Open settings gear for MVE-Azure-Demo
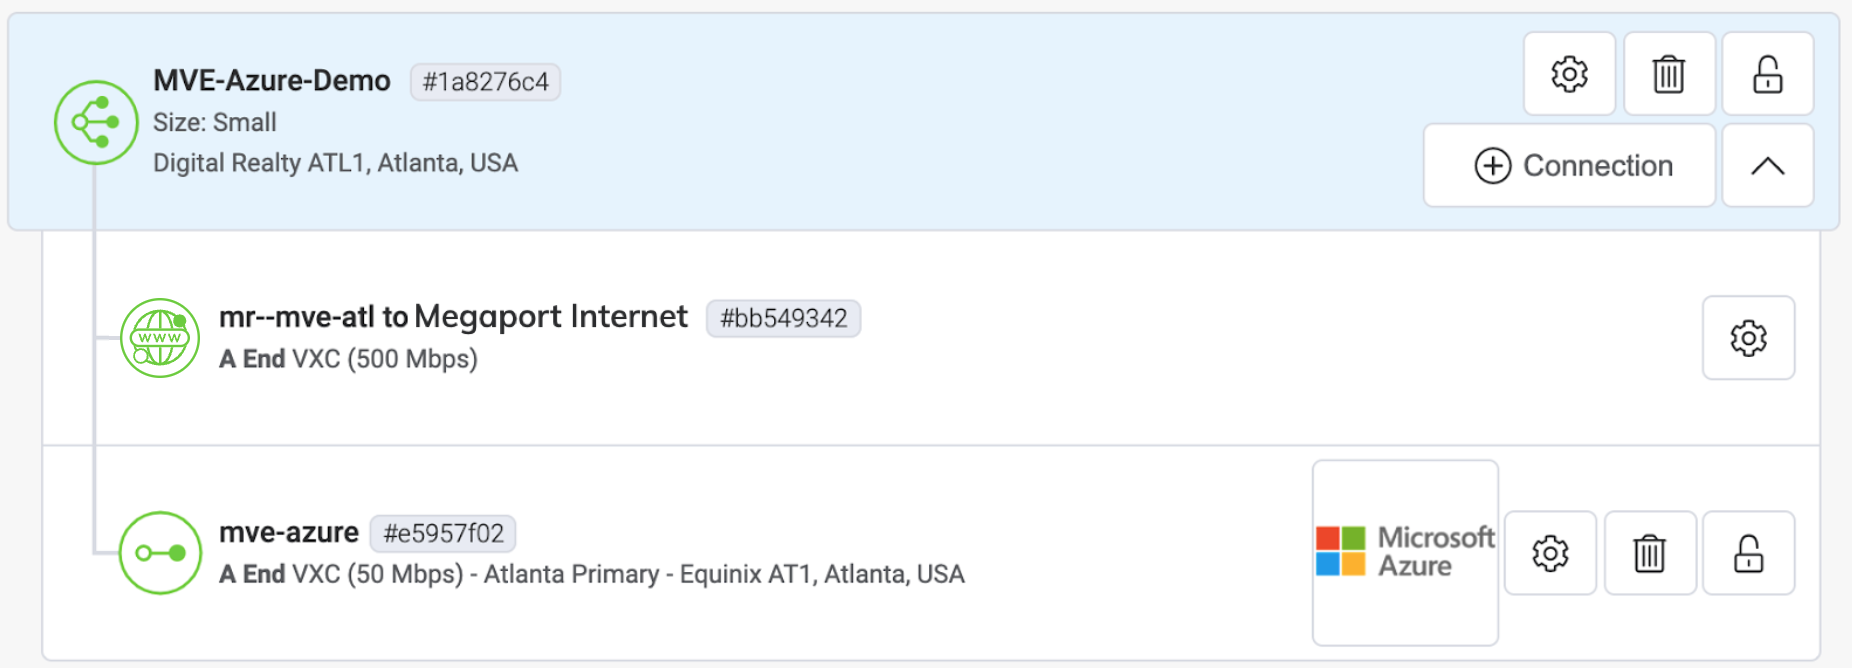The height and width of the screenshot is (670, 1852). click(x=1569, y=74)
